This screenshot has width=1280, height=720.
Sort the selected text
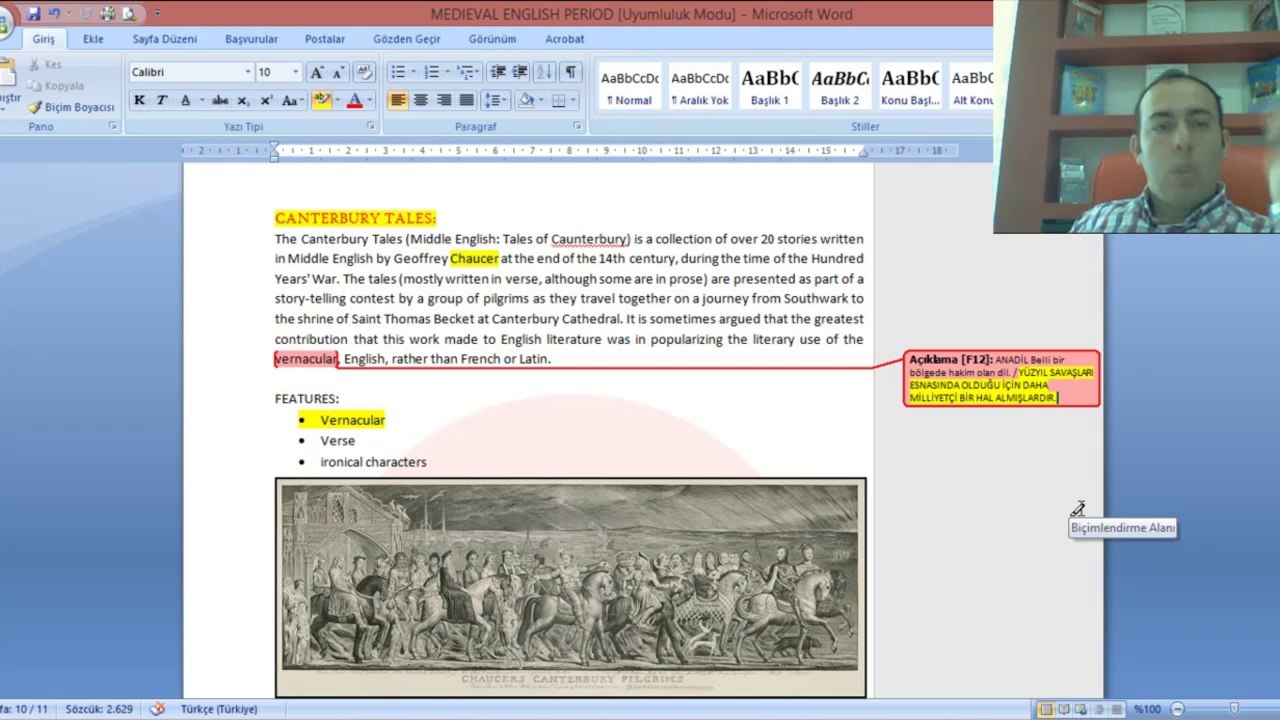tap(545, 72)
